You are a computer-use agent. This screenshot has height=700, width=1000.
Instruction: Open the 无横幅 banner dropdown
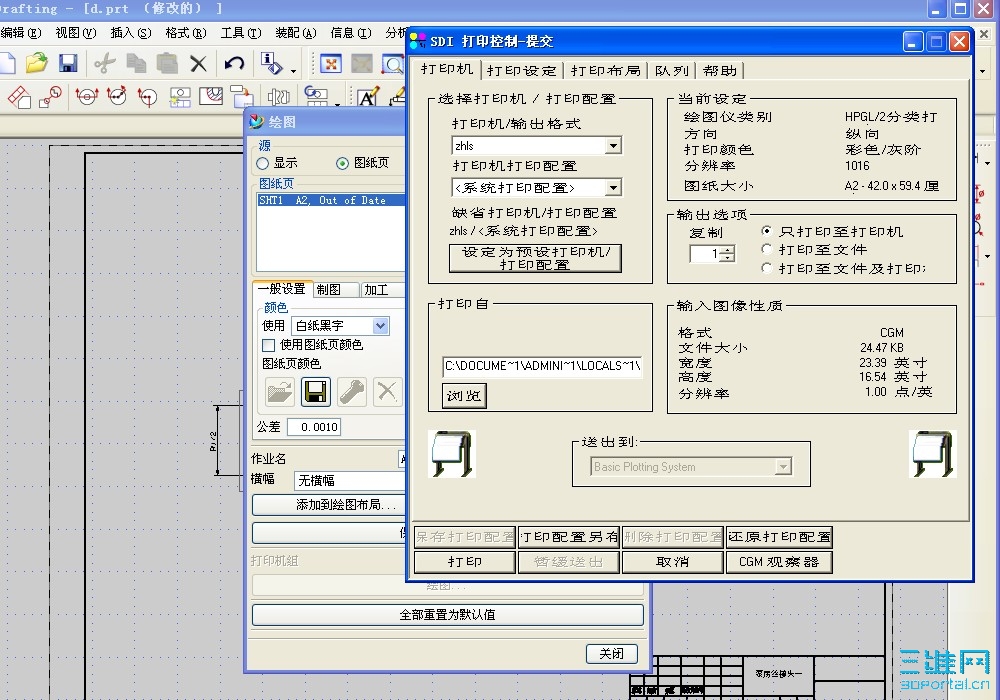pos(349,481)
